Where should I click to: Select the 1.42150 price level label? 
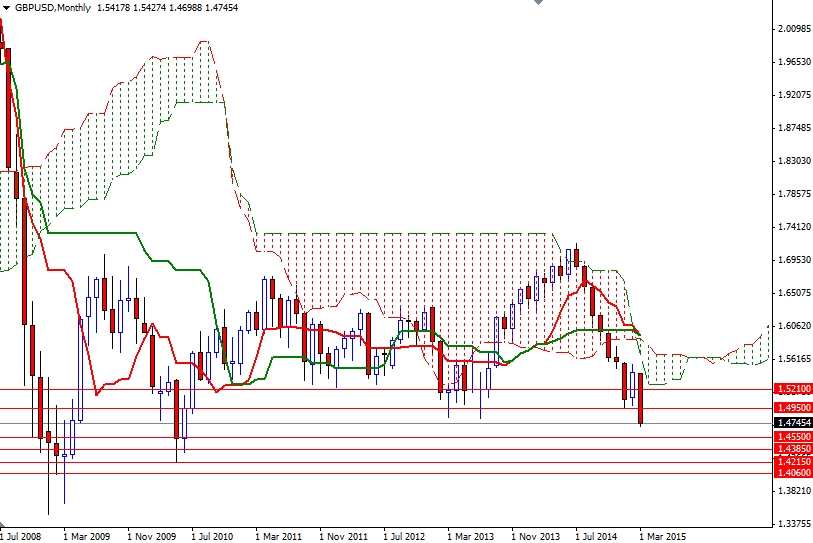(793, 462)
